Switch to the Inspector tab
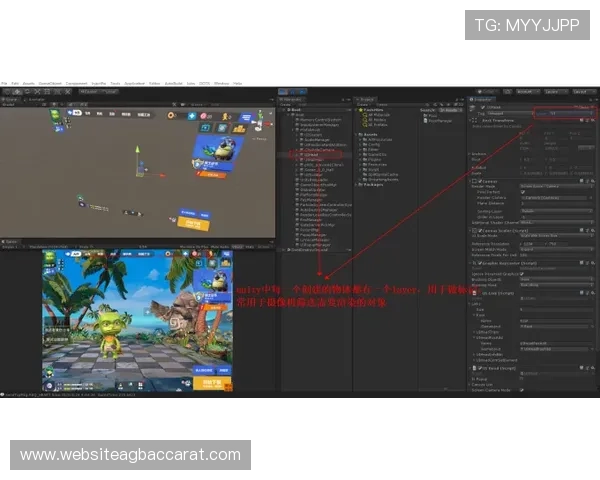The width and height of the screenshot is (600, 480). coord(481,100)
